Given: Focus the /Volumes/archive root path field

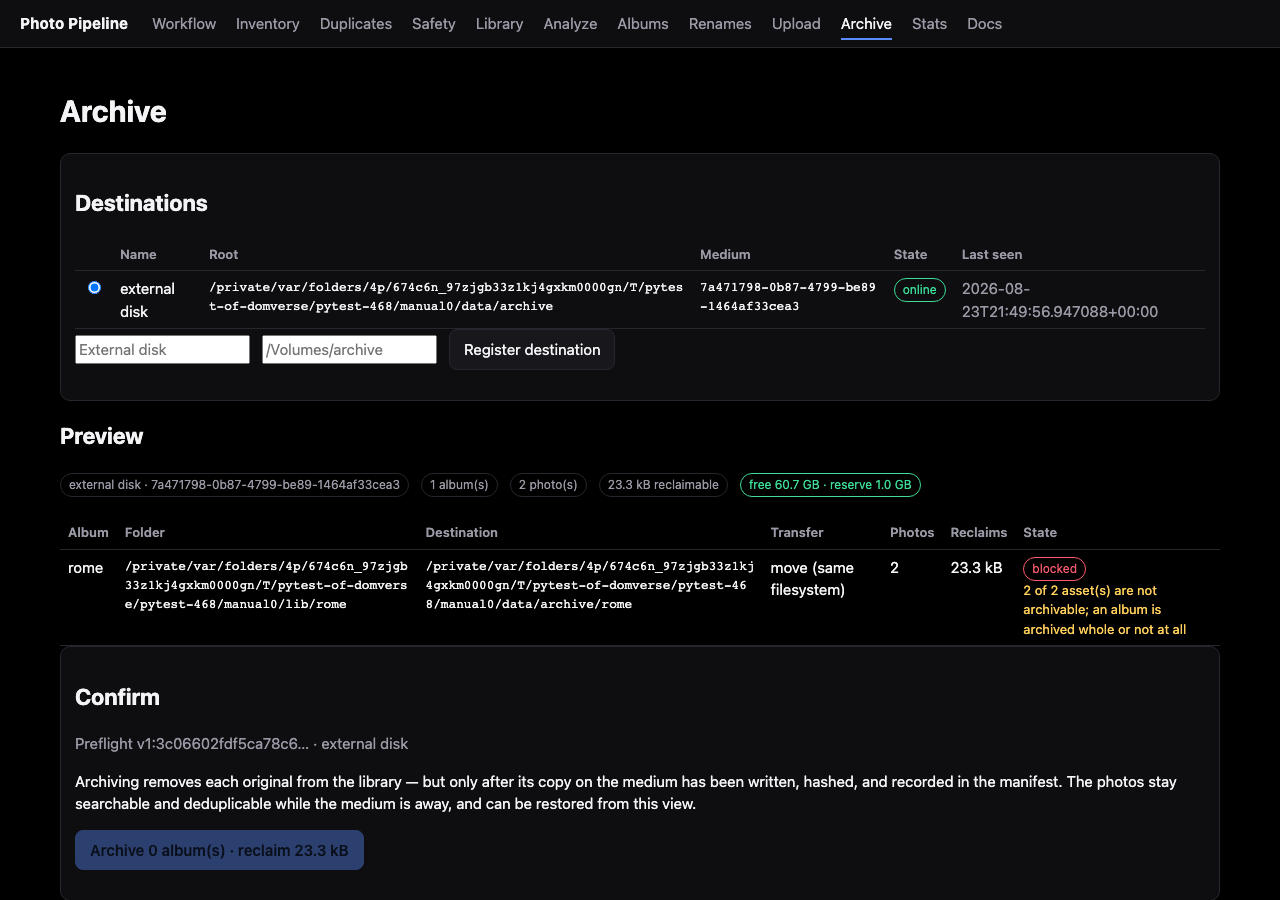Looking at the screenshot, I should click(x=349, y=349).
